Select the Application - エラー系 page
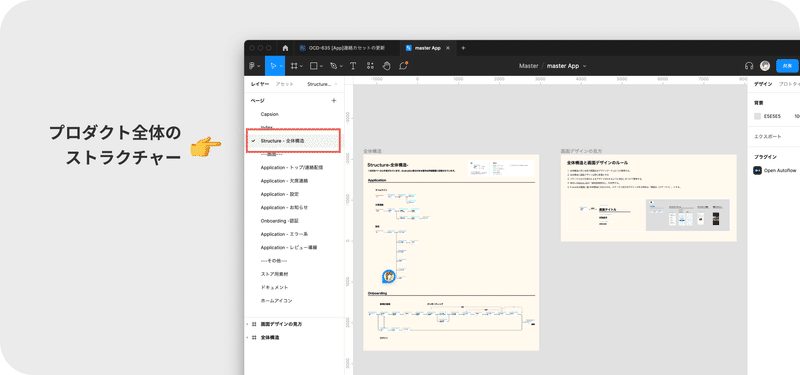The height and width of the screenshot is (375, 800). click(284, 234)
